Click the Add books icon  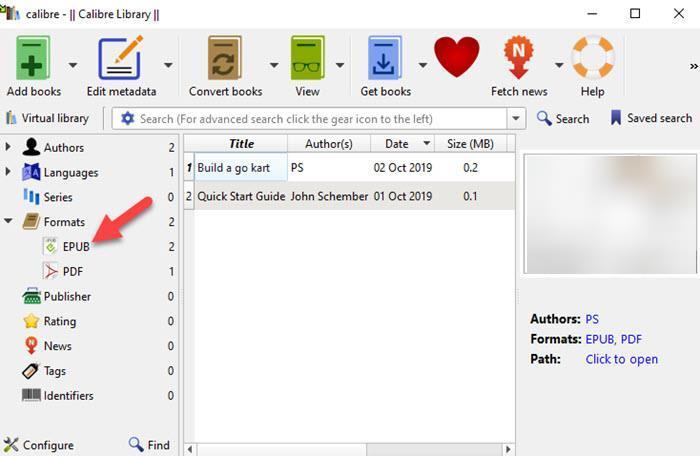point(33,58)
